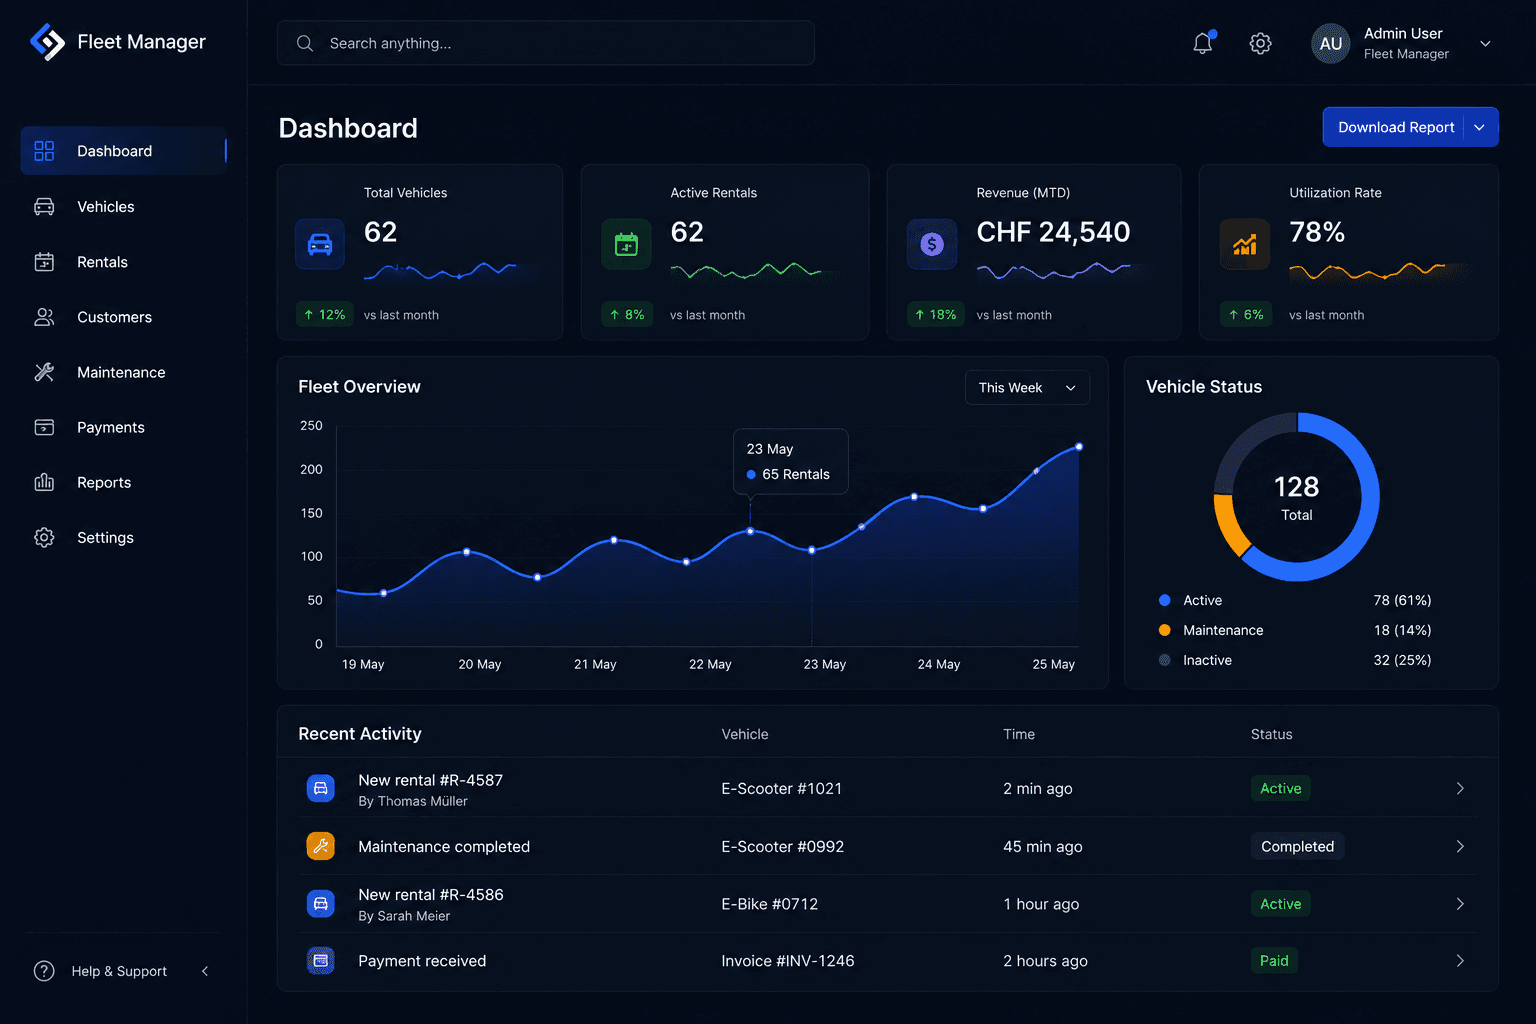Click Active status badge for rental #R-4586
1536x1024 pixels.
tap(1280, 903)
